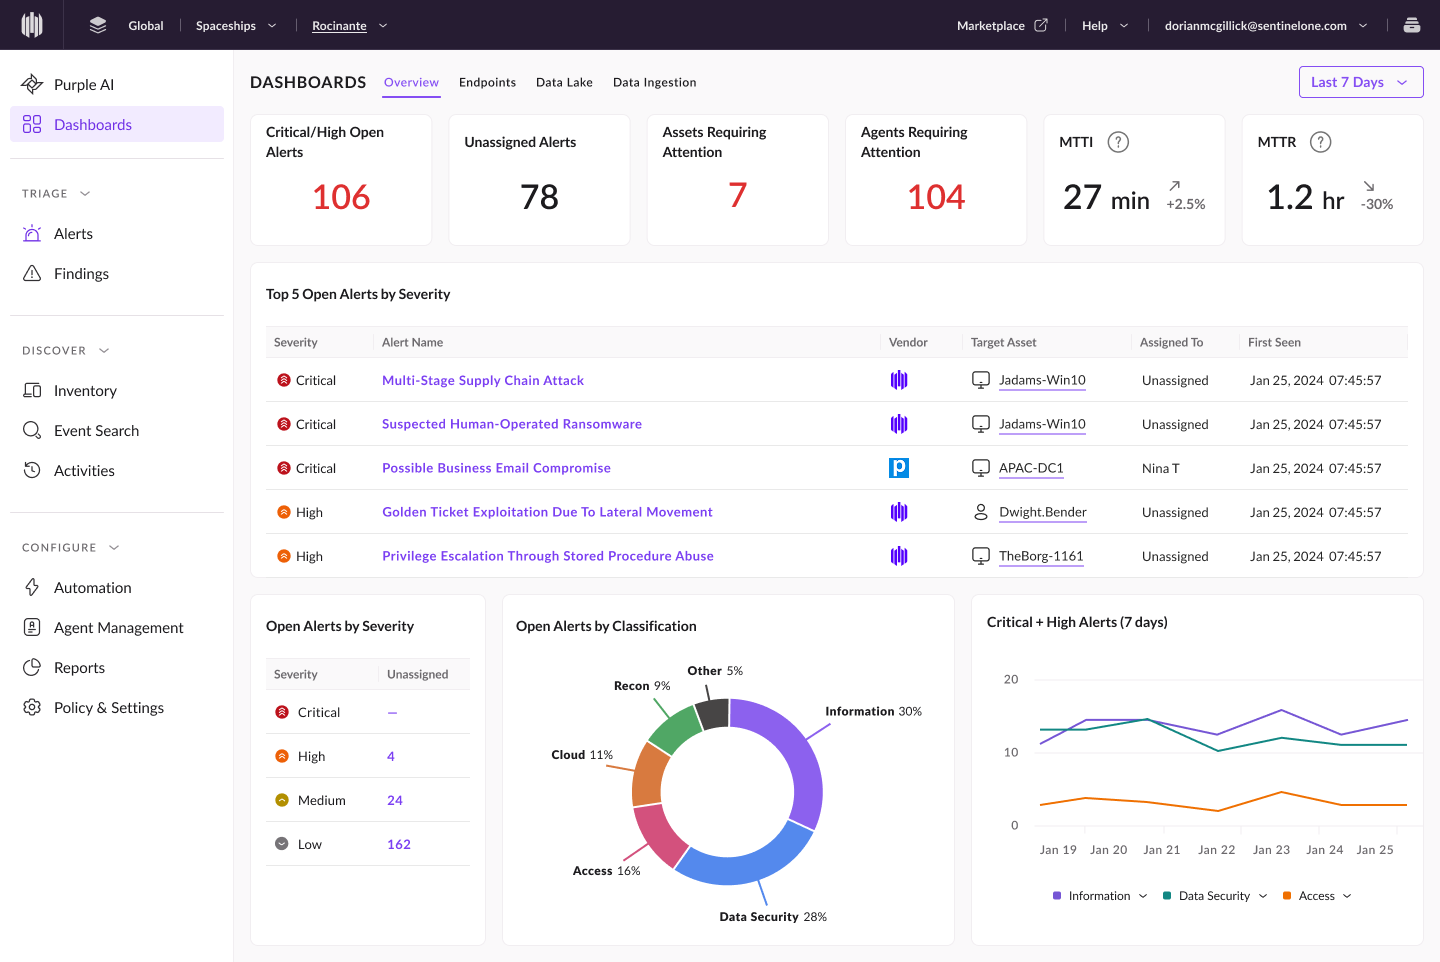Switch to the Data Lake tab
Screen dimensions: 1440x962
pos(564,82)
